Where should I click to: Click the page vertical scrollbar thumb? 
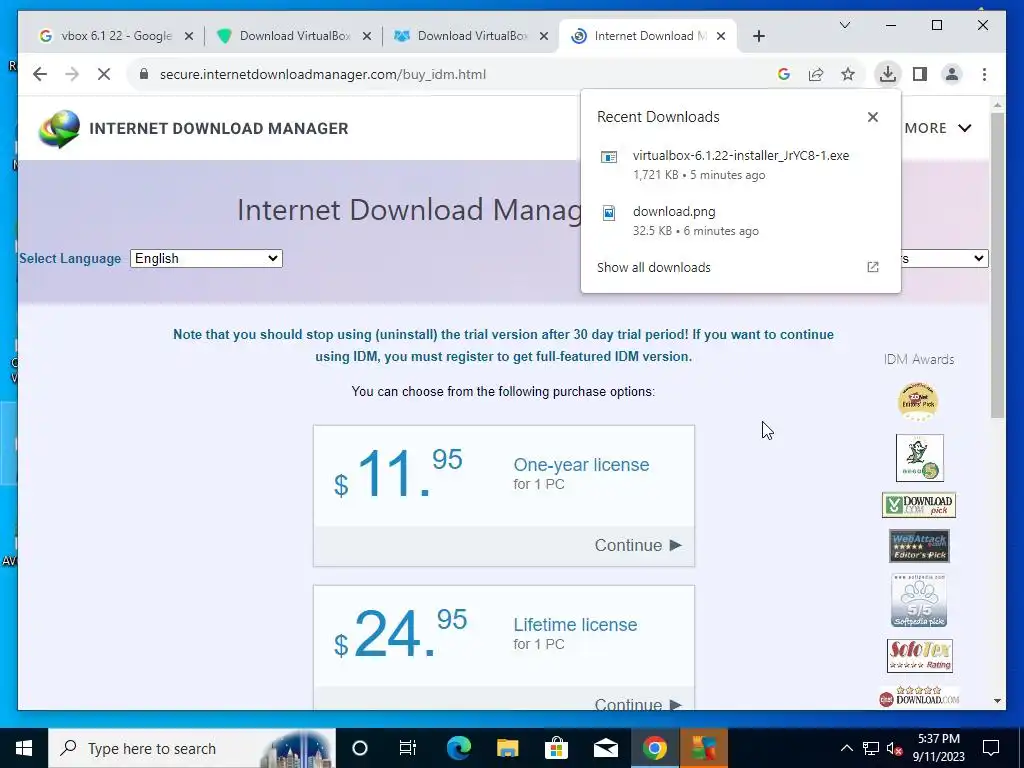pyautogui.click(x=997, y=264)
